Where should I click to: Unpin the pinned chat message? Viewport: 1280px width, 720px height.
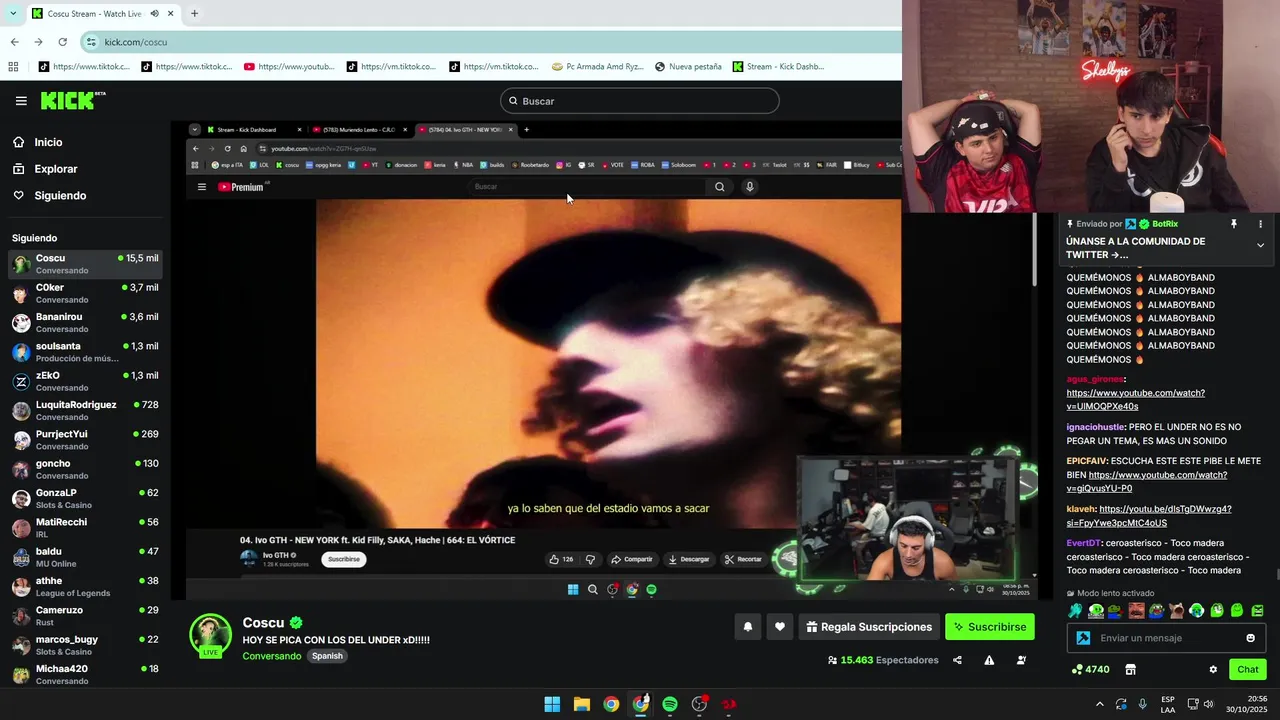(x=1234, y=224)
